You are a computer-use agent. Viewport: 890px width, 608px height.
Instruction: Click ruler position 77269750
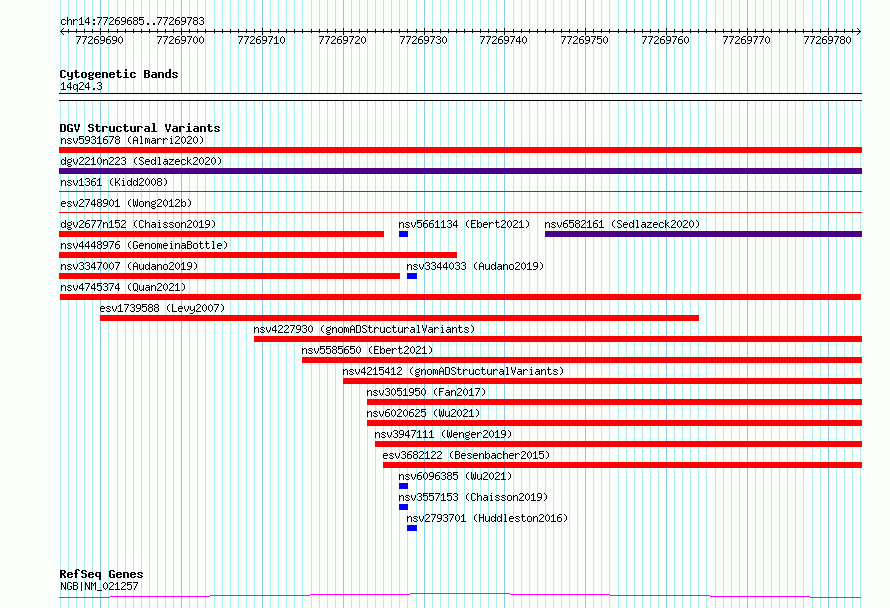click(x=584, y=40)
